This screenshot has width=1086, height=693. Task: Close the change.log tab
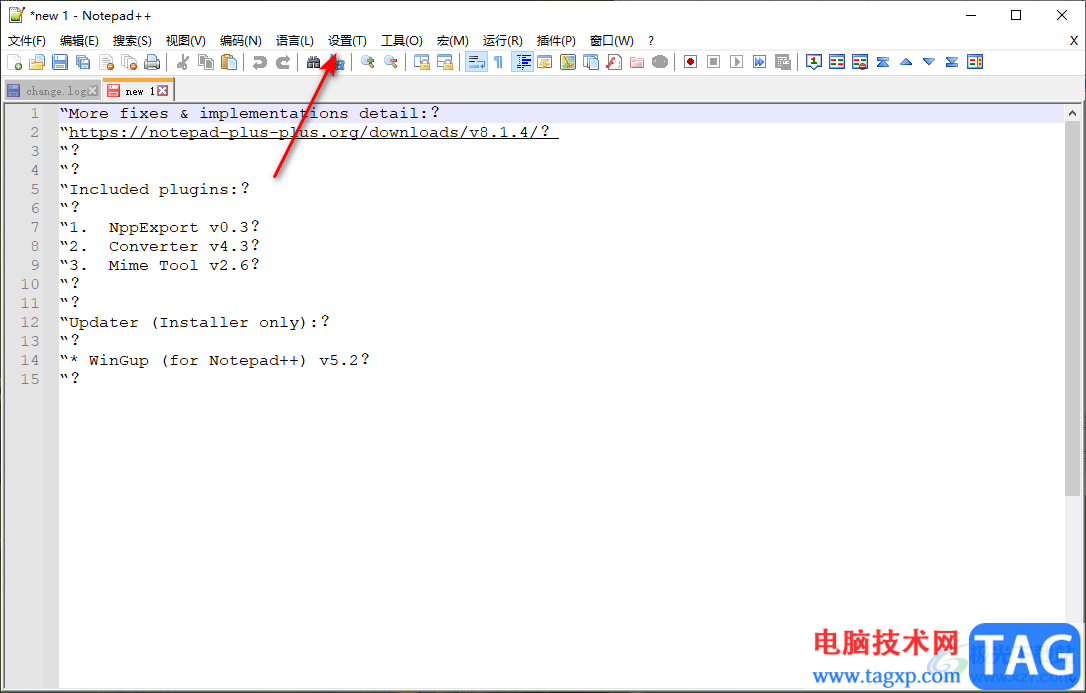tap(93, 91)
